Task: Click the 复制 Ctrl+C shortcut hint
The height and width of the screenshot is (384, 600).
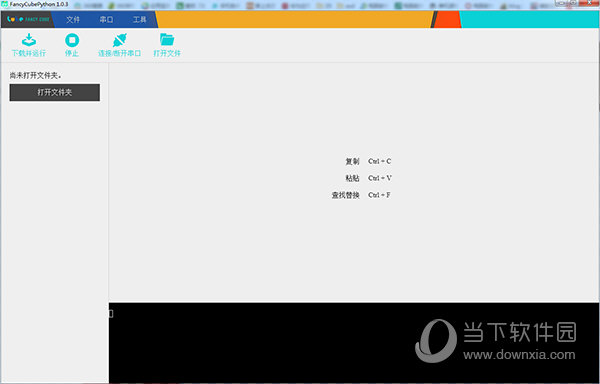Action: point(368,161)
